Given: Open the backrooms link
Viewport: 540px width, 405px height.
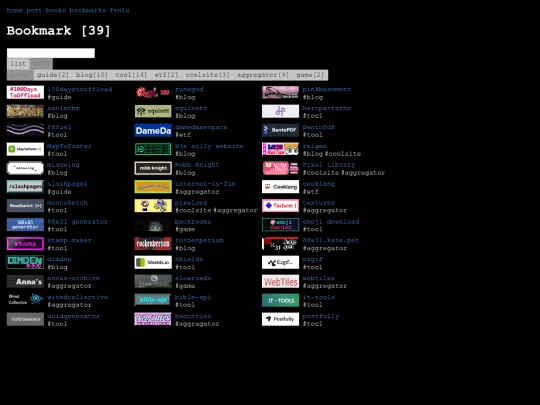Looking at the screenshot, I should click(193, 222).
